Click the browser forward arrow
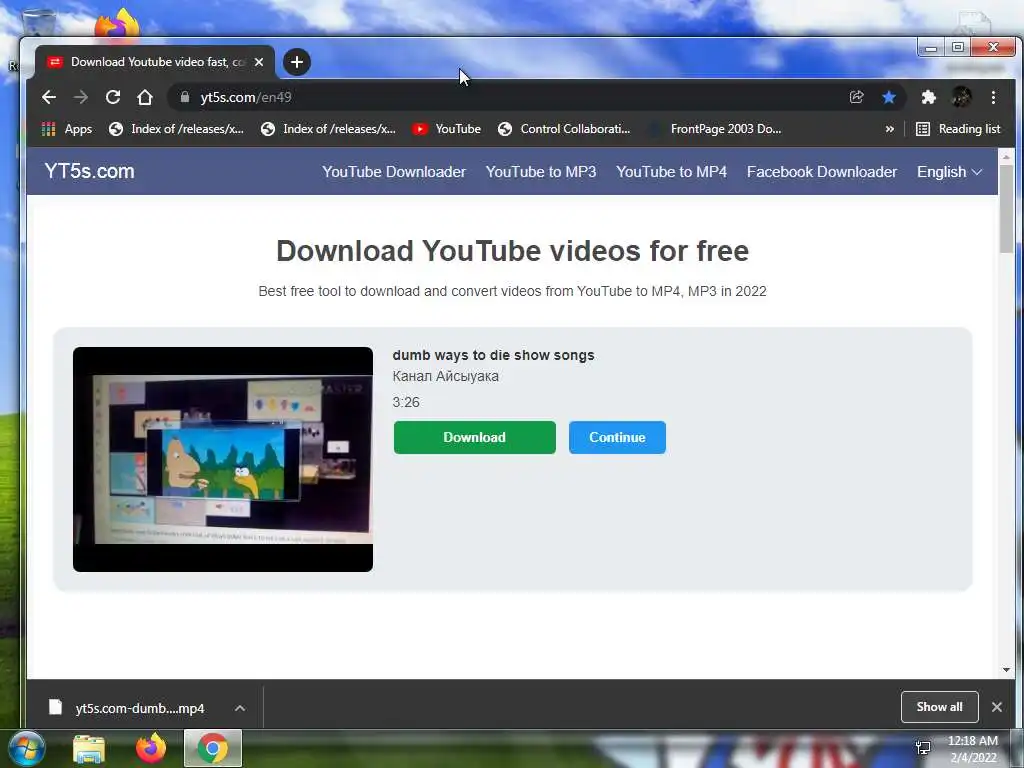 click(x=81, y=97)
